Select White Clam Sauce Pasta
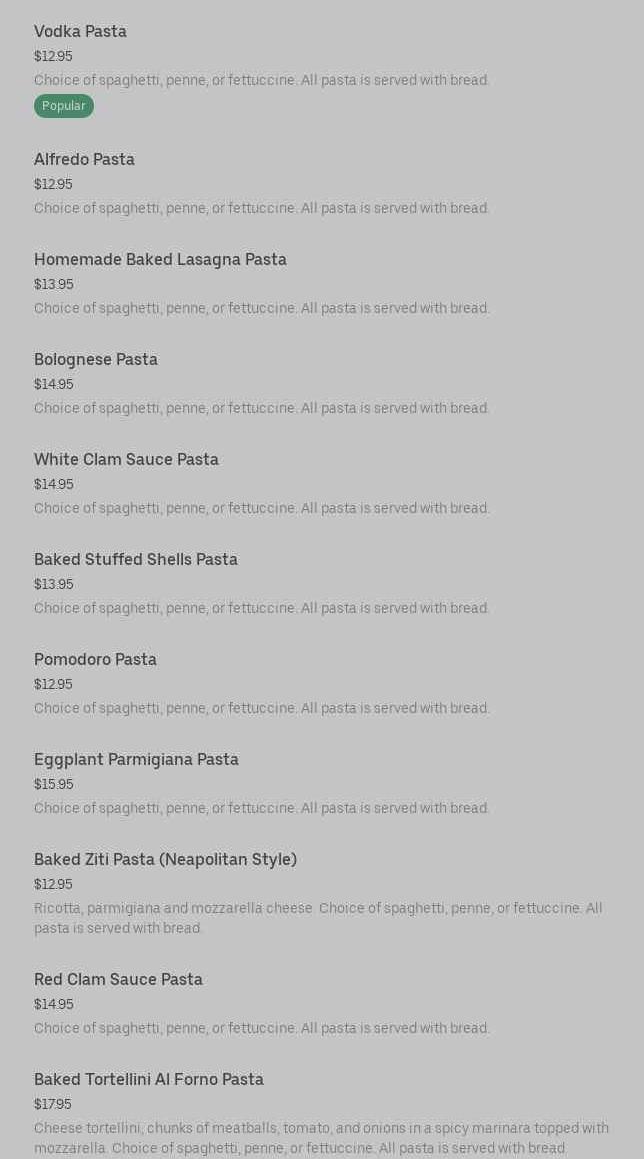The image size is (644, 1159). pos(126,460)
